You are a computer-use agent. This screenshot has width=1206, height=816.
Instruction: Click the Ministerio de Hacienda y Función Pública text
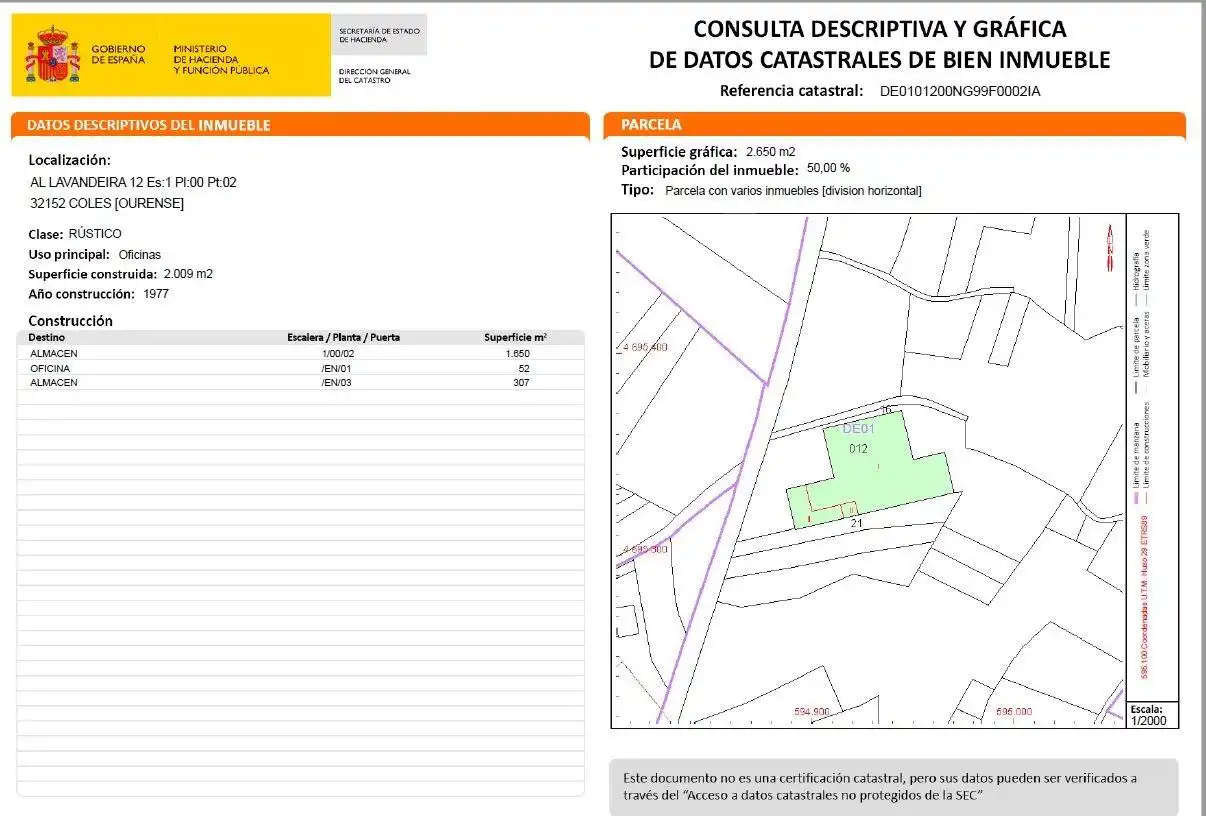[221, 59]
